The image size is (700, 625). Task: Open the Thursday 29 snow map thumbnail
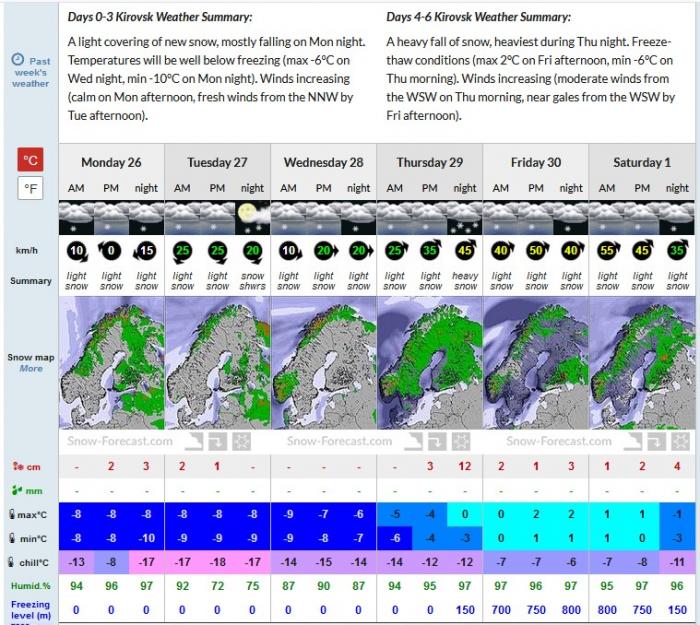(430, 362)
